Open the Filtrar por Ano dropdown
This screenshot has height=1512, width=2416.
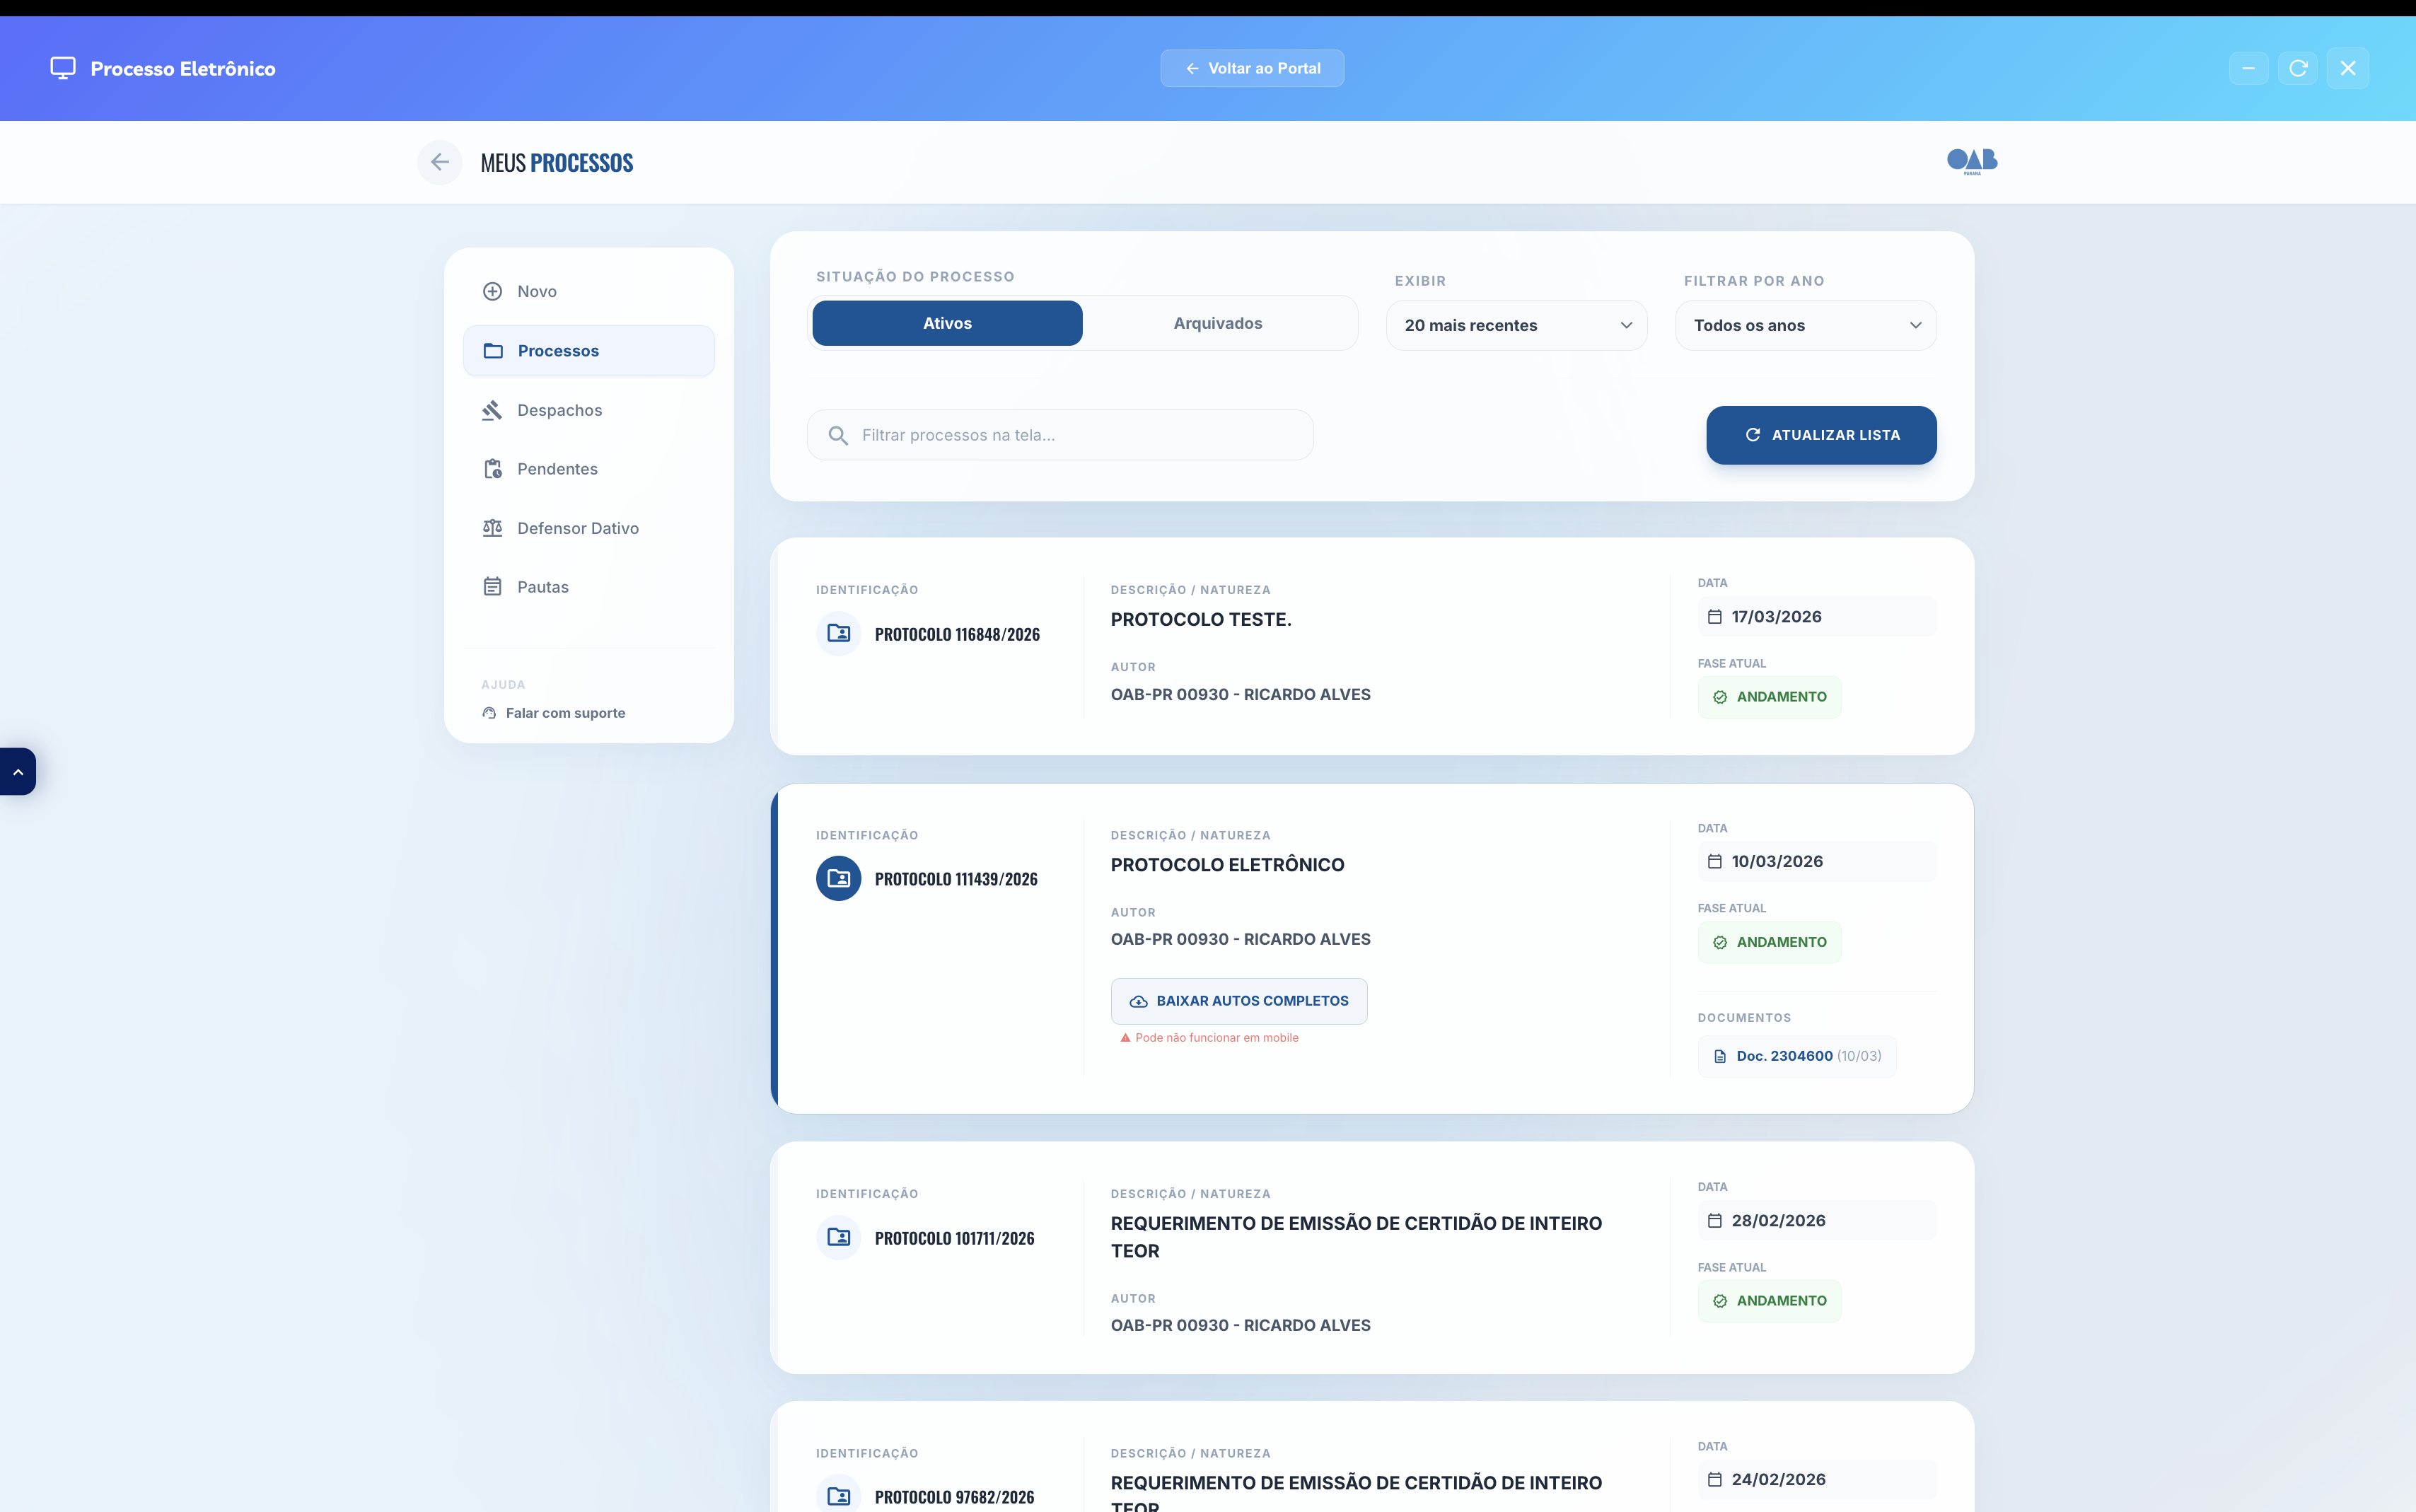(1805, 325)
